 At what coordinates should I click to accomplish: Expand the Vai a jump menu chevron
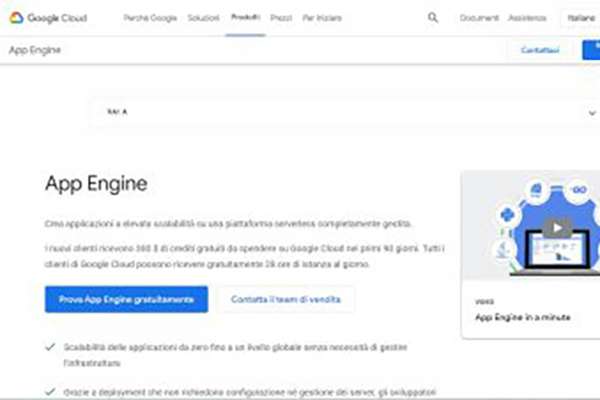(592, 113)
